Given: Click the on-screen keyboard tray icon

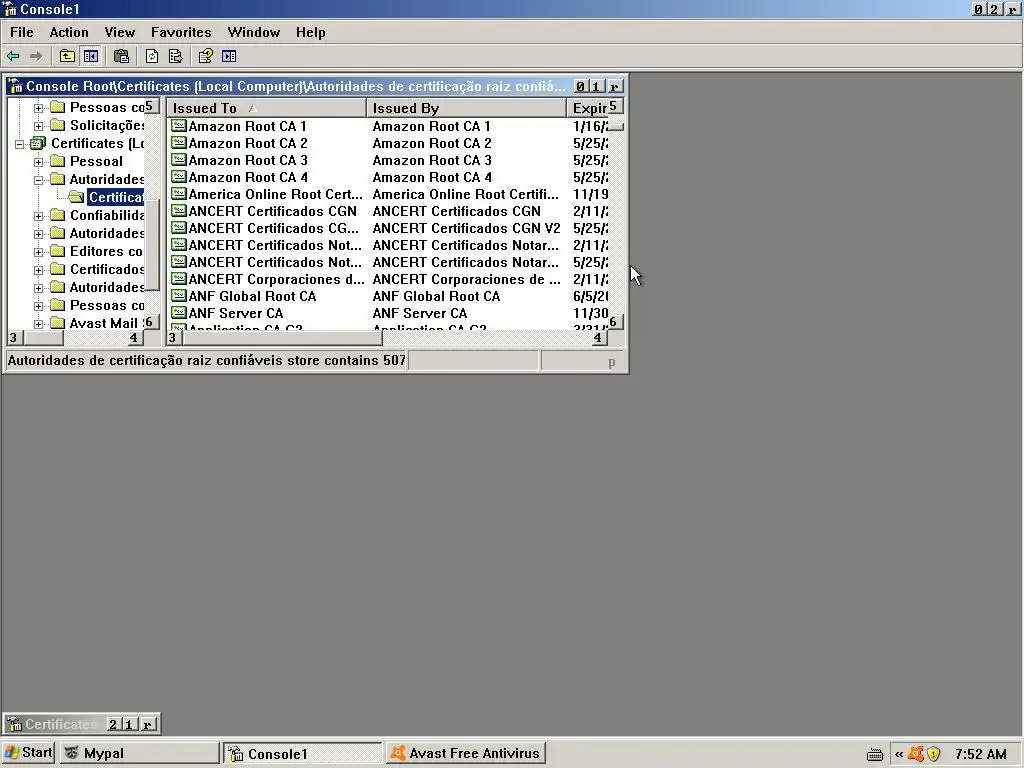Looking at the screenshot, I should coord(875,755).
